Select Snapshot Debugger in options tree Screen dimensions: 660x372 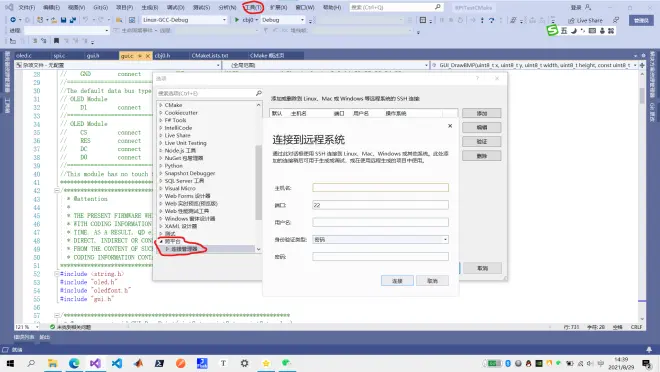(x=190, y=173)
